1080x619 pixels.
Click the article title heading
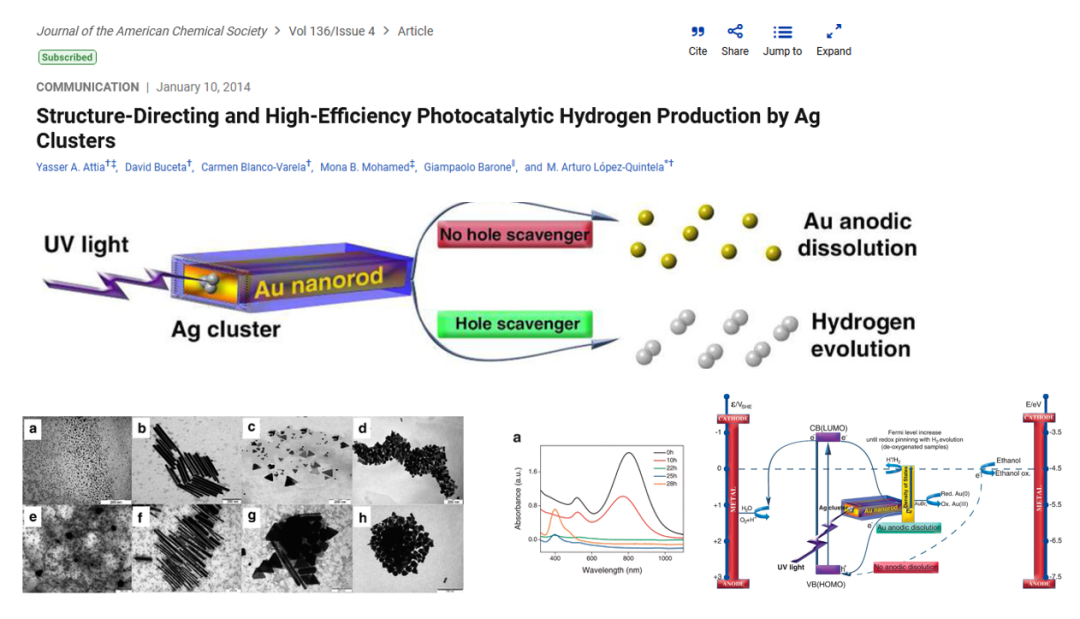click(x=428, y=127)
